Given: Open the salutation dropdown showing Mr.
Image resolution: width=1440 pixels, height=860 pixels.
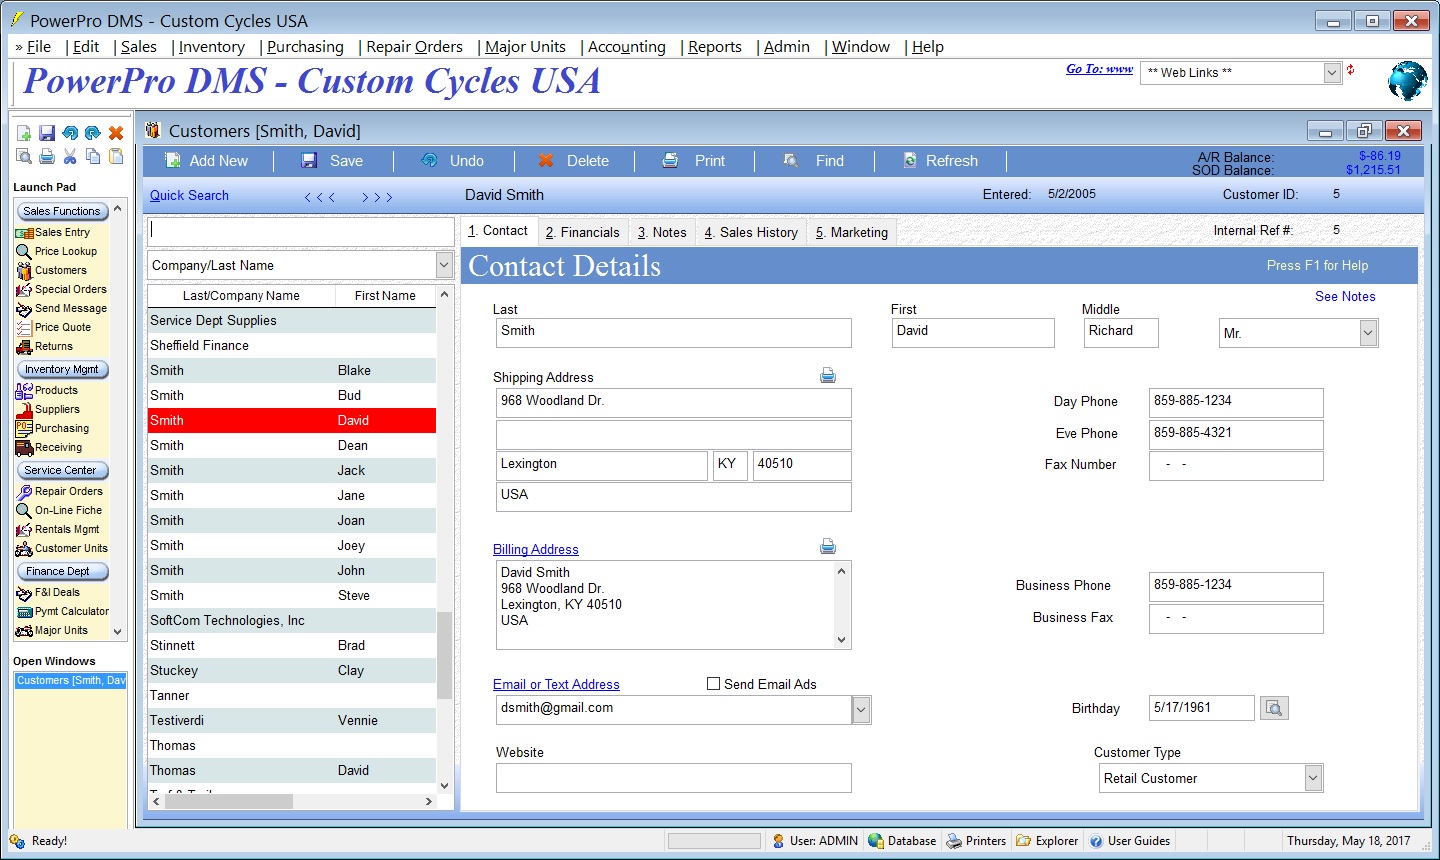Looking at the screenshot, I should 1367,332.
